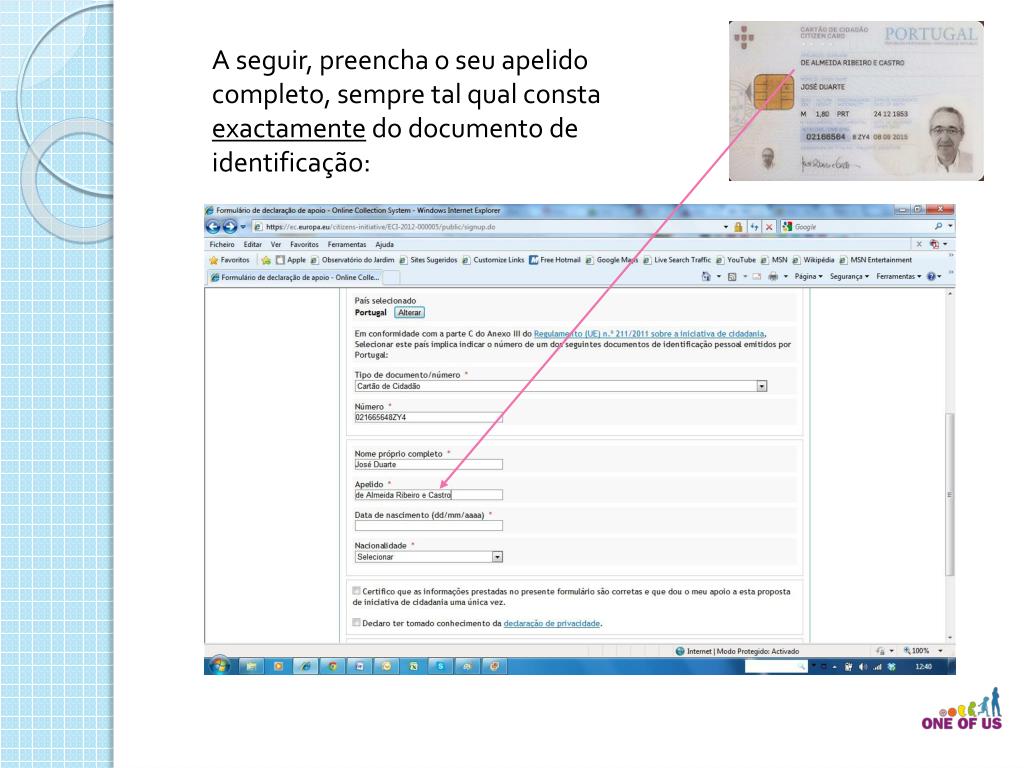Click the security lock icon in address bar
The image size is (1024, 768).
[x=738, y=227]
